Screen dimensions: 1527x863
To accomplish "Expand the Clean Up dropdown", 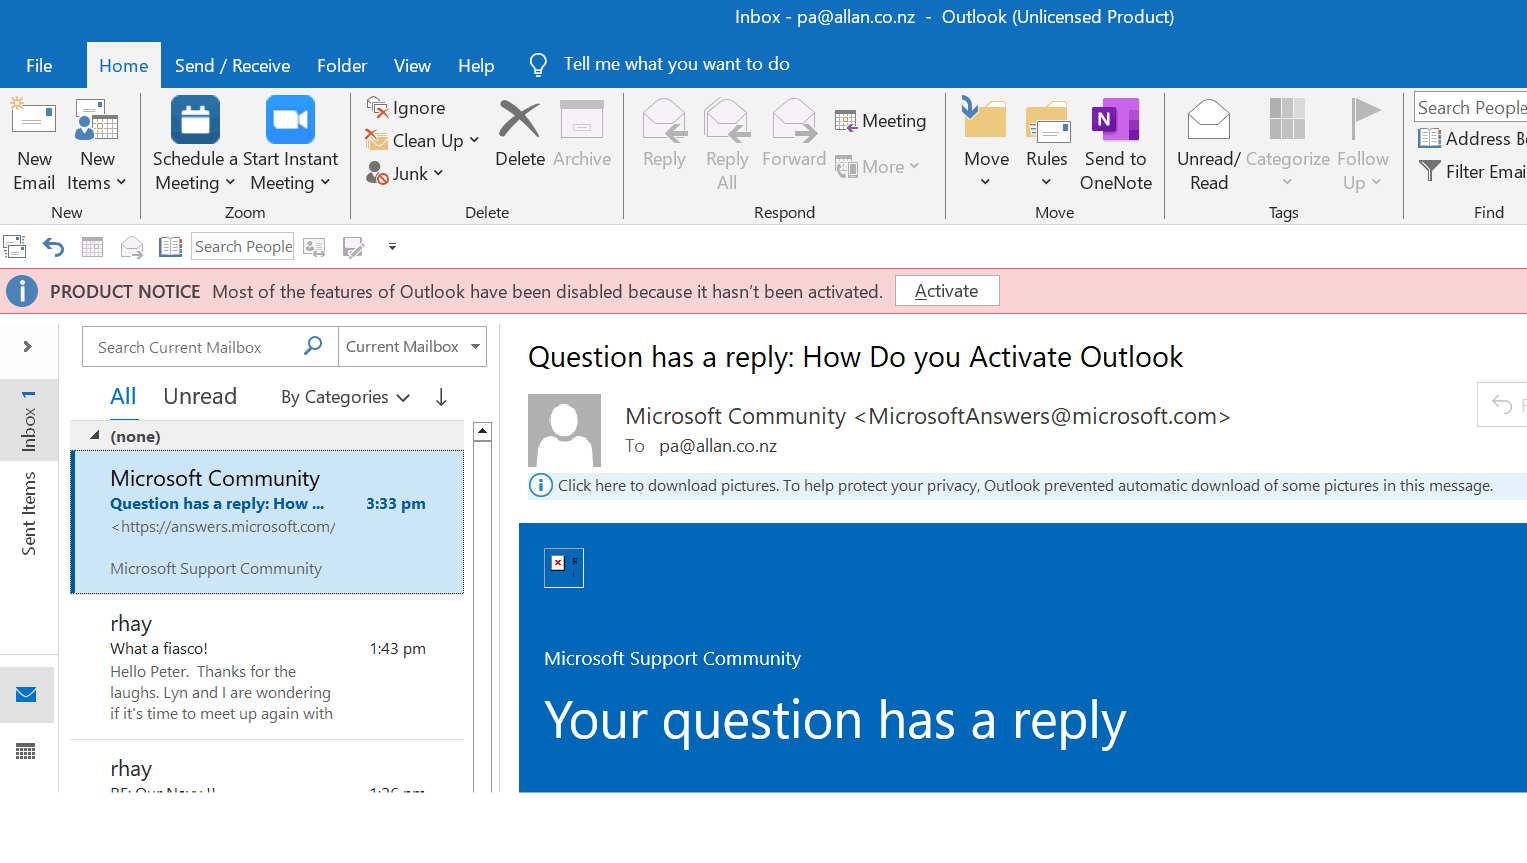I will point(422,140).
